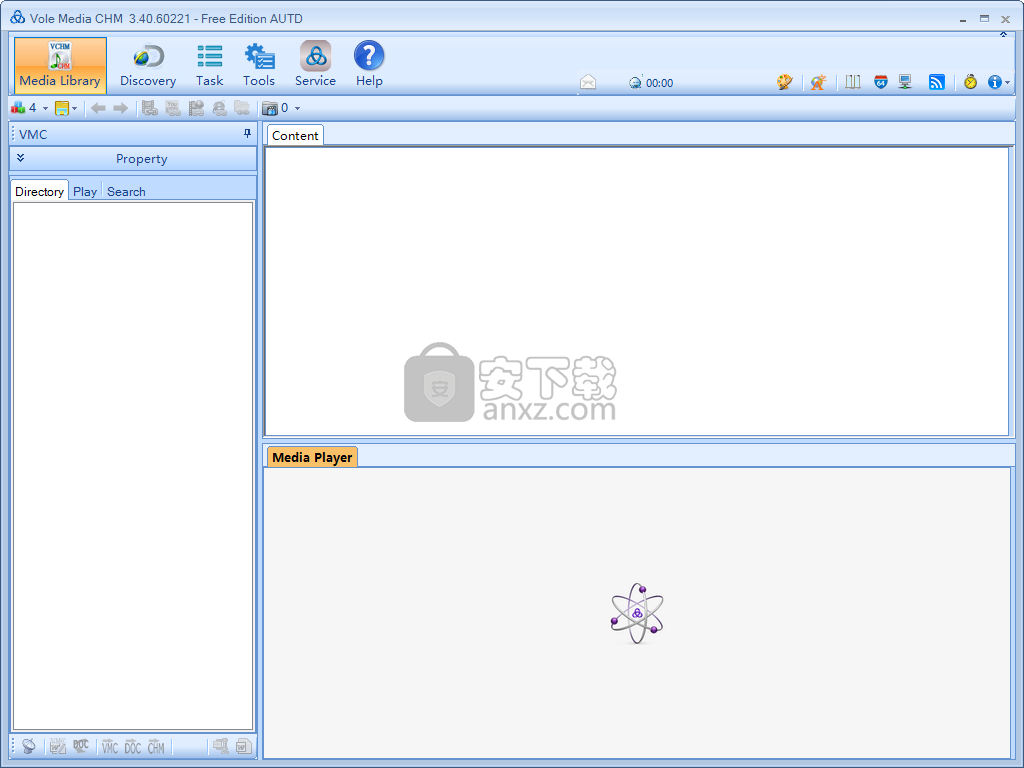Click the export to CHM icon
Image resolution: width=1024 pixels, height=768 pixels.
(x=156, y=746)
